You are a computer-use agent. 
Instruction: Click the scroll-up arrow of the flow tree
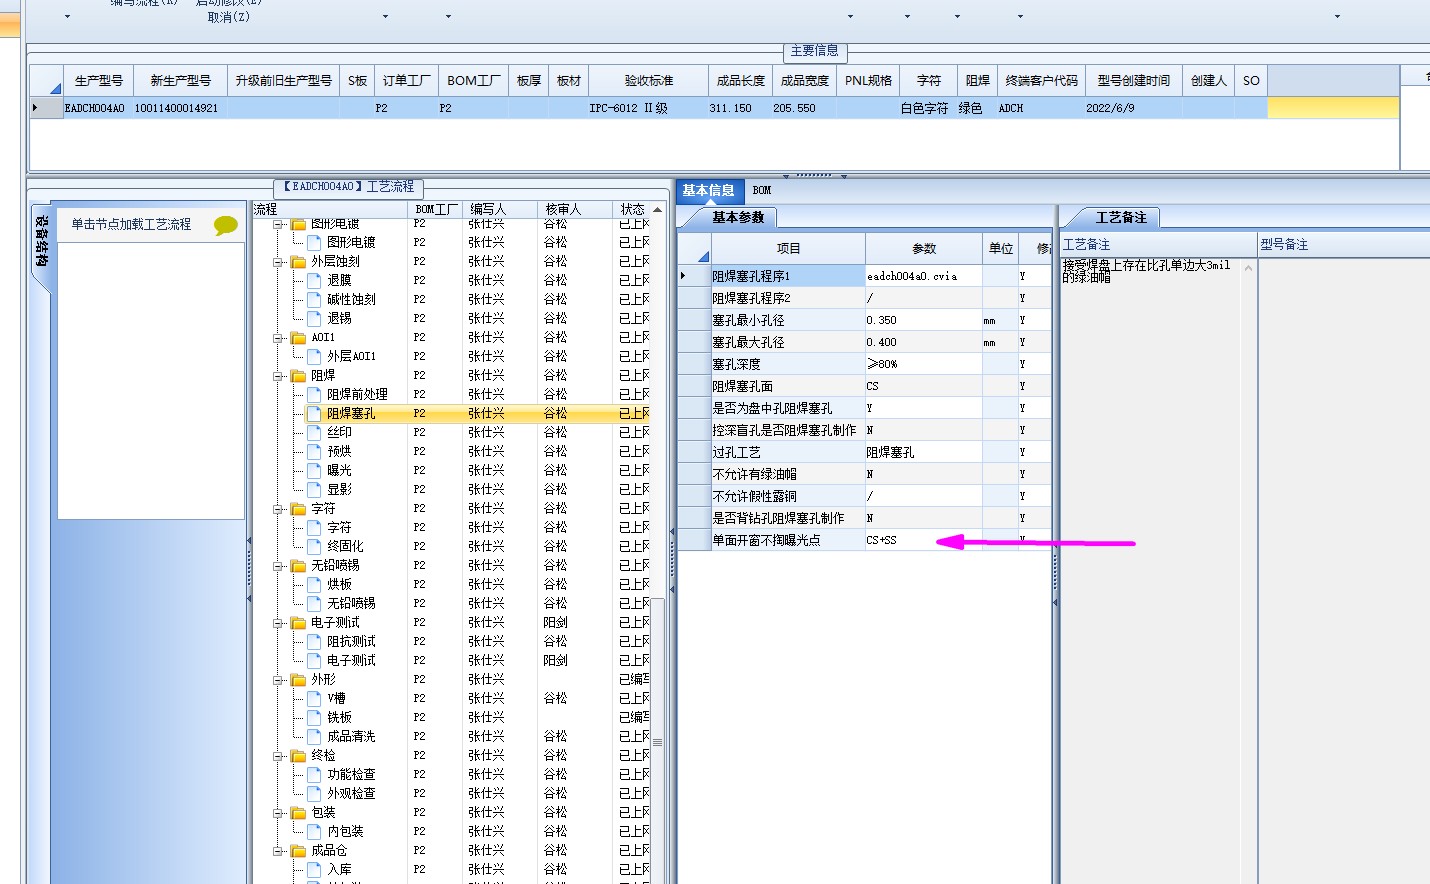point(657,209)
